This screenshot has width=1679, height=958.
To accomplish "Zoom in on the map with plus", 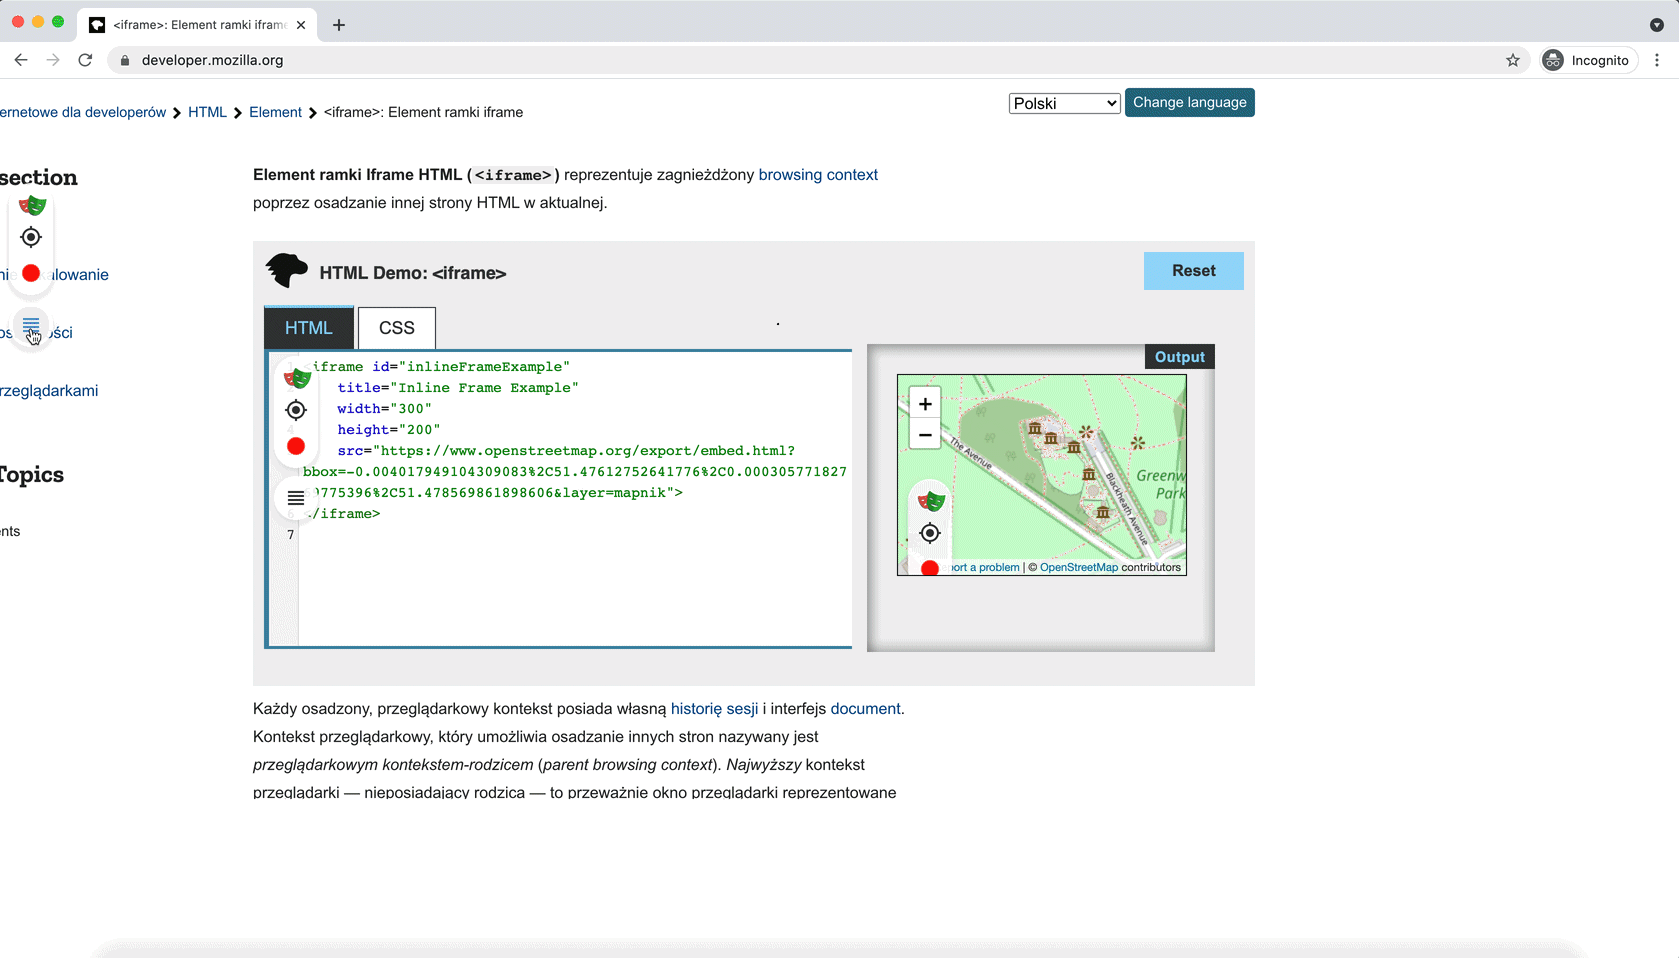I will point(925,404).
